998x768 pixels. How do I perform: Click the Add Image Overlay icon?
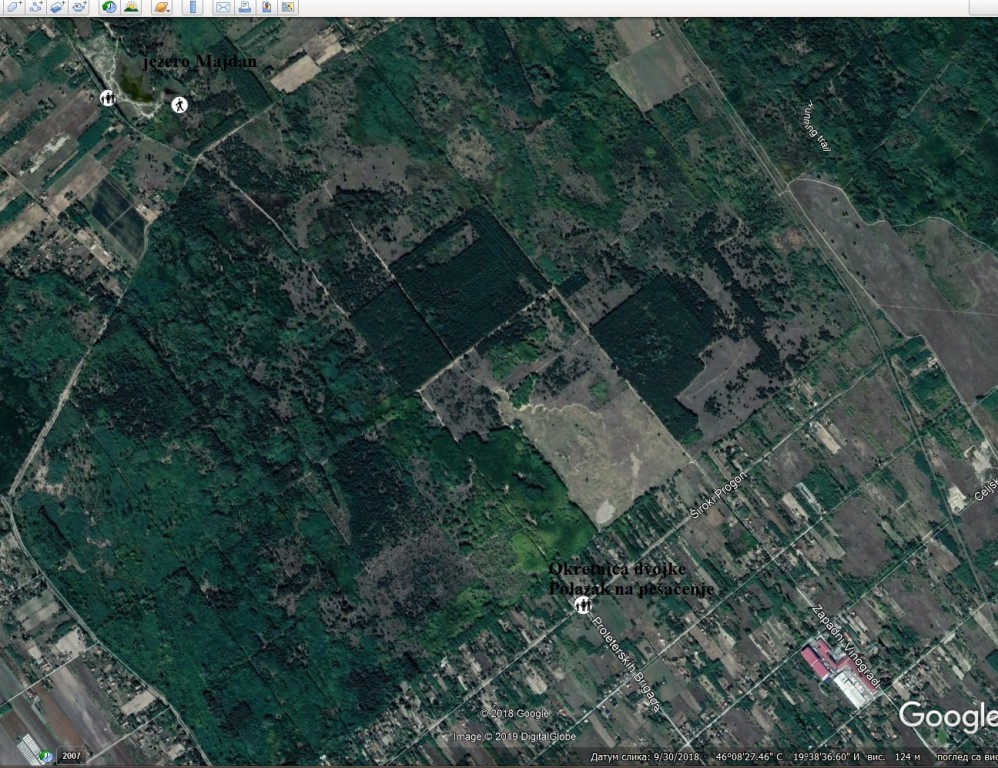[58, 7]
